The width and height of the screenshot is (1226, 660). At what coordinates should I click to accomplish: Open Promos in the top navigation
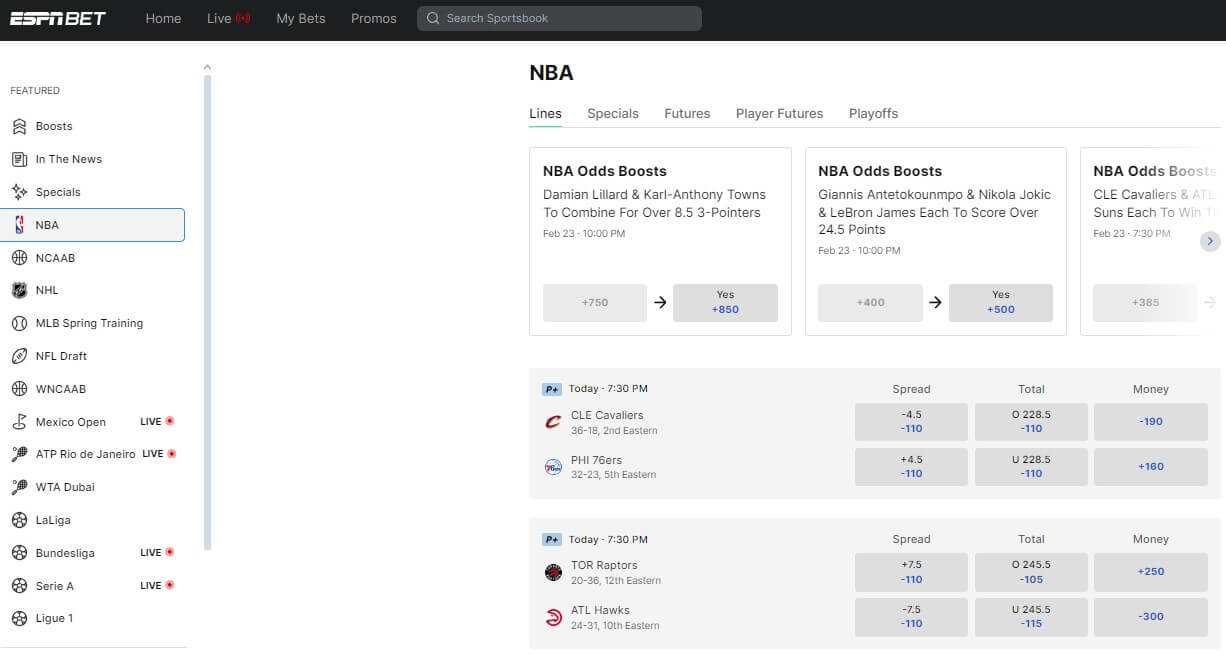[374, 18]
